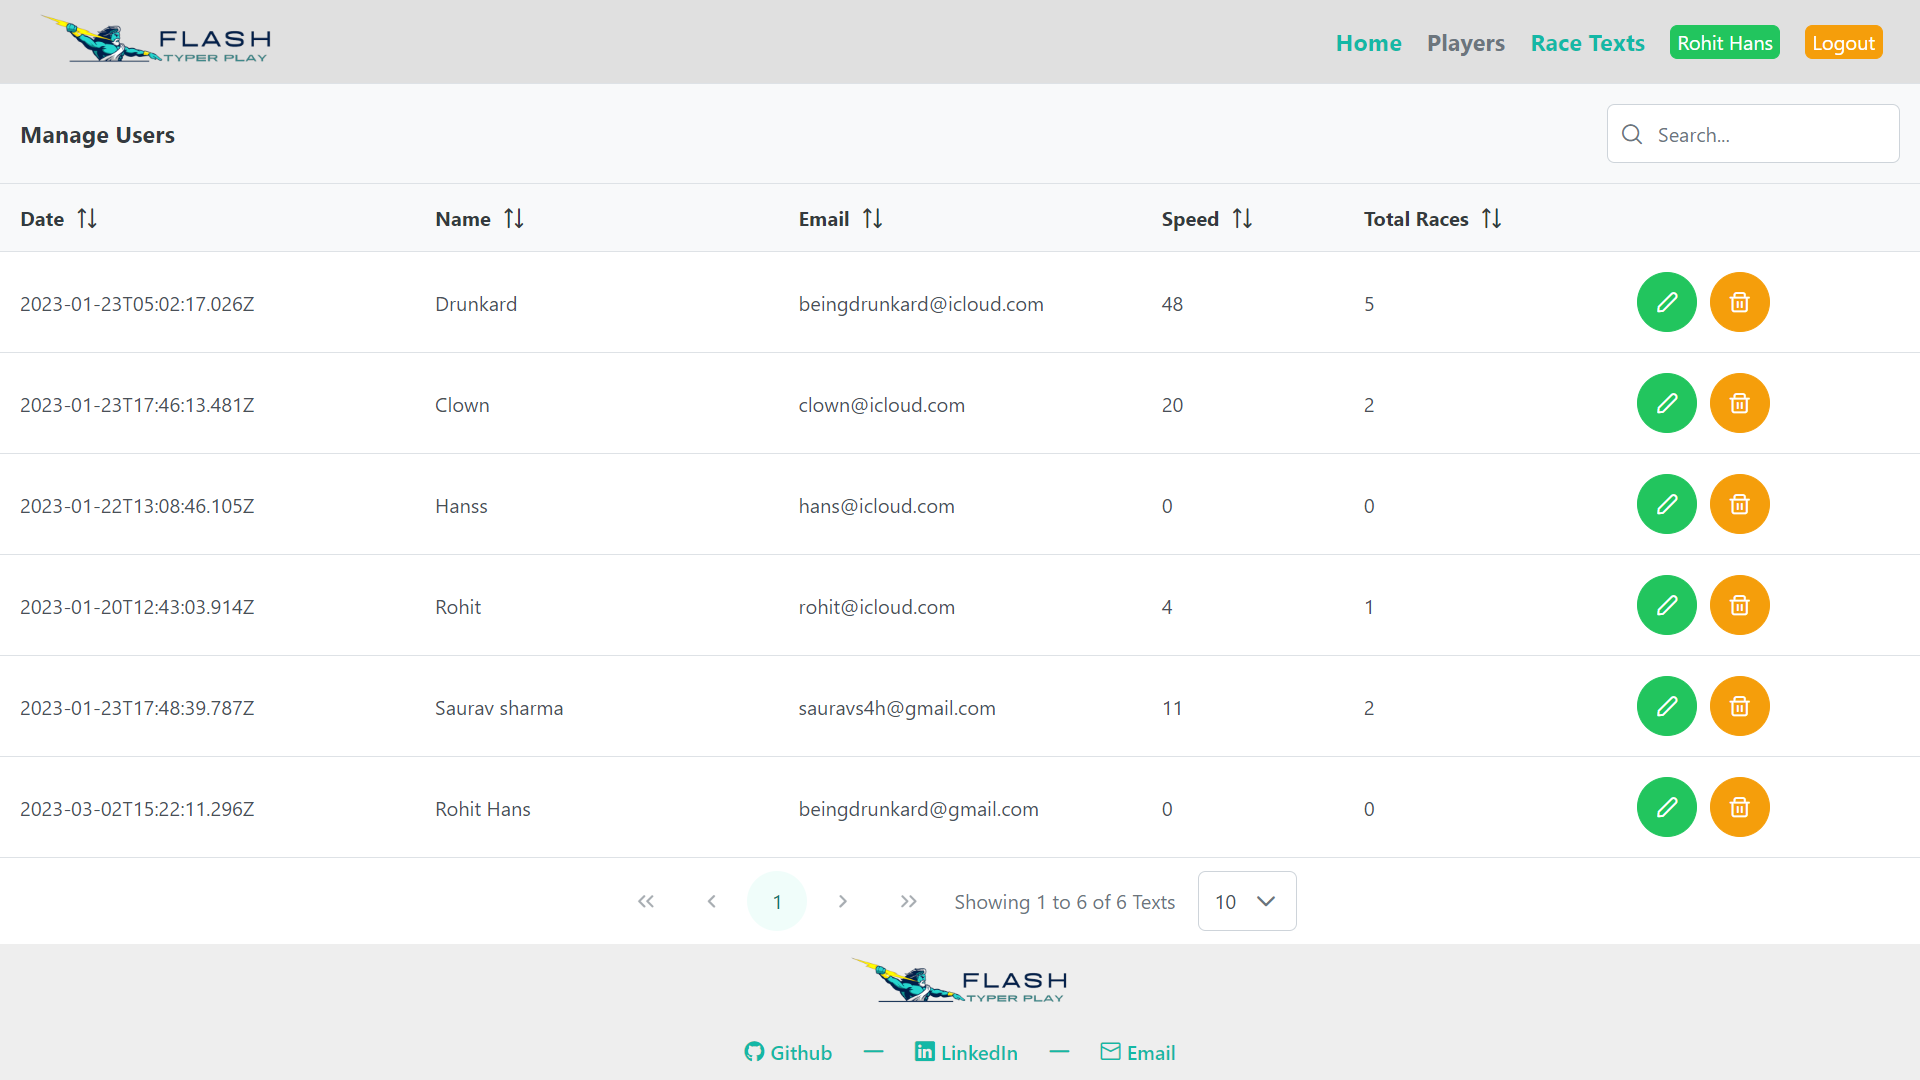
Task: Sort table by Total Races arrows
Action: [x=1491, y=218]
